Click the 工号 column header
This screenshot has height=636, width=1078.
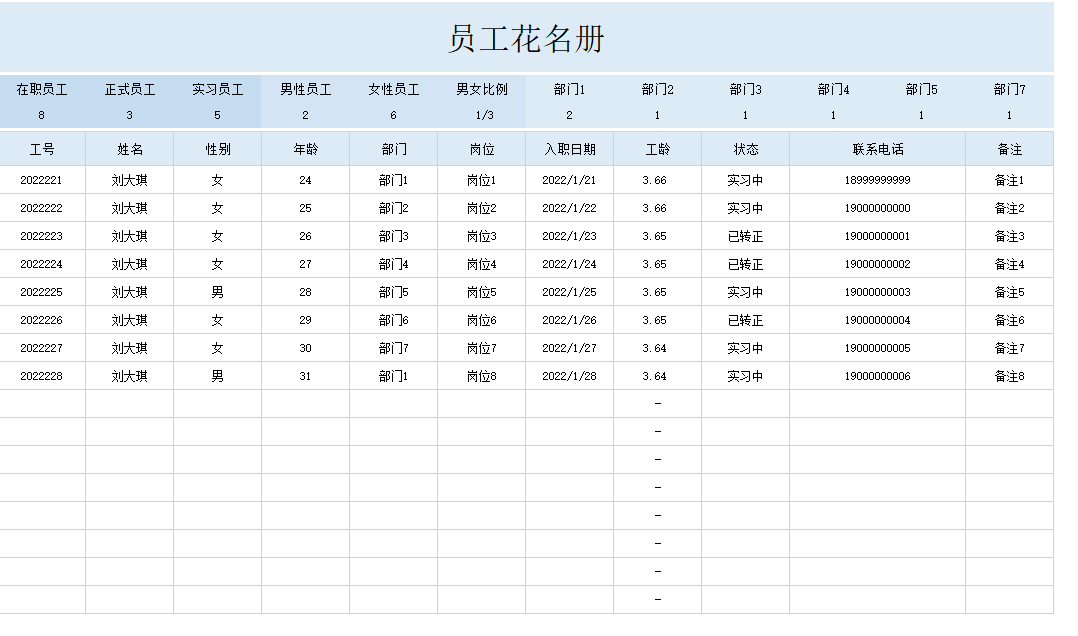point(42,150)
